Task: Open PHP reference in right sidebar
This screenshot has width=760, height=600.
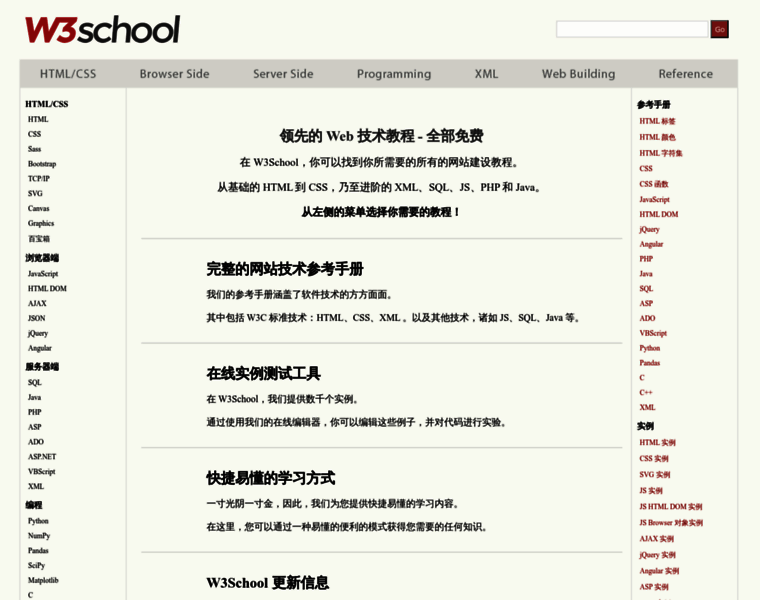Action: point(646,259)
